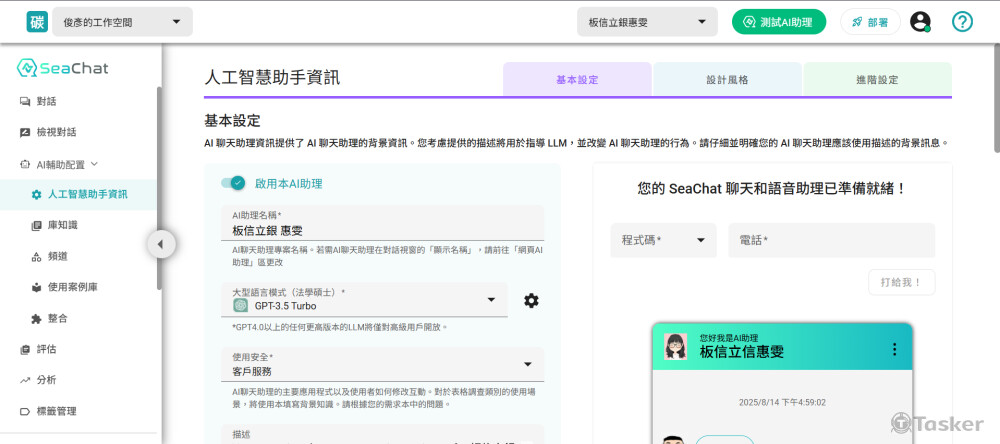
Task: Click the 檢視對話 message icon
Action: [x=25, y=132]
